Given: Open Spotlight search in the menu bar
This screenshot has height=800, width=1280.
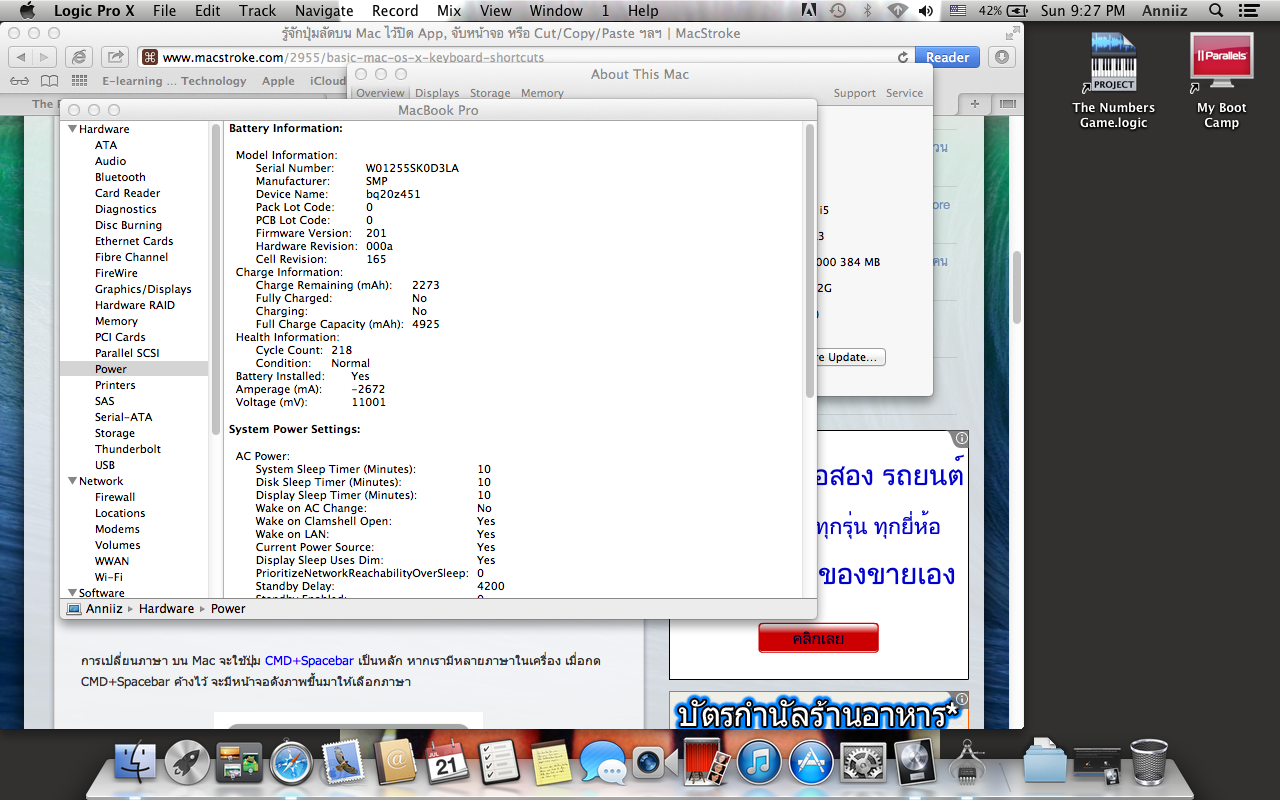Looking at the screenshot, I should (1216, 11).
